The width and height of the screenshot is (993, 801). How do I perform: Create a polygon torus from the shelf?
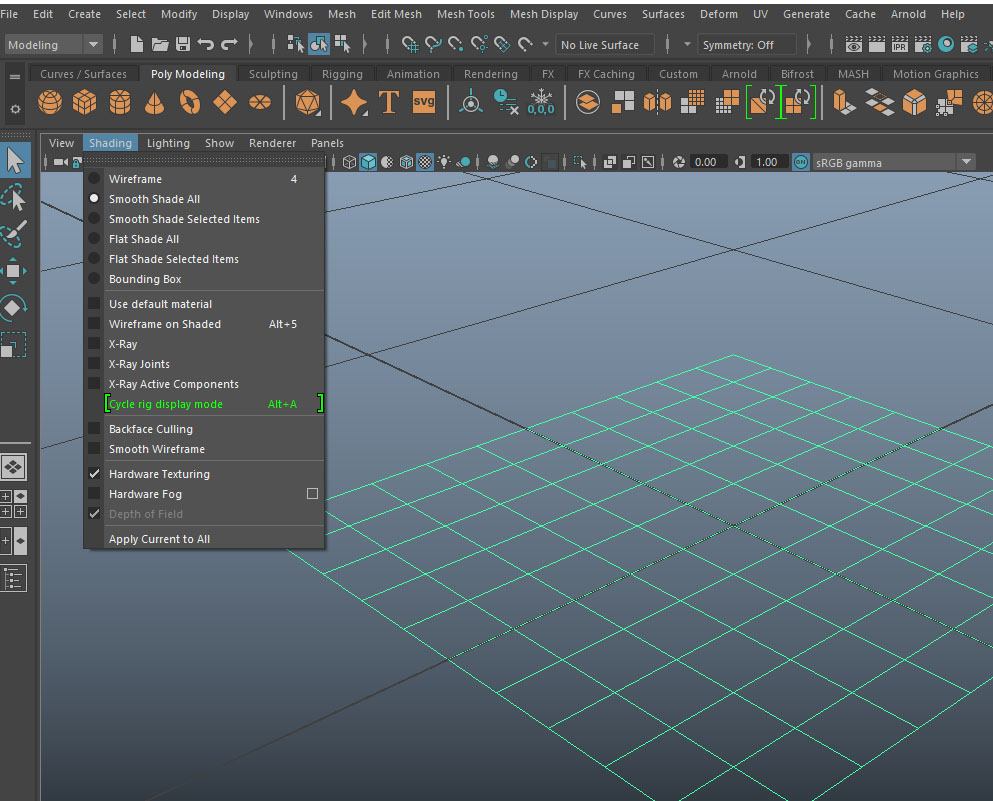(x=190, y=102)
